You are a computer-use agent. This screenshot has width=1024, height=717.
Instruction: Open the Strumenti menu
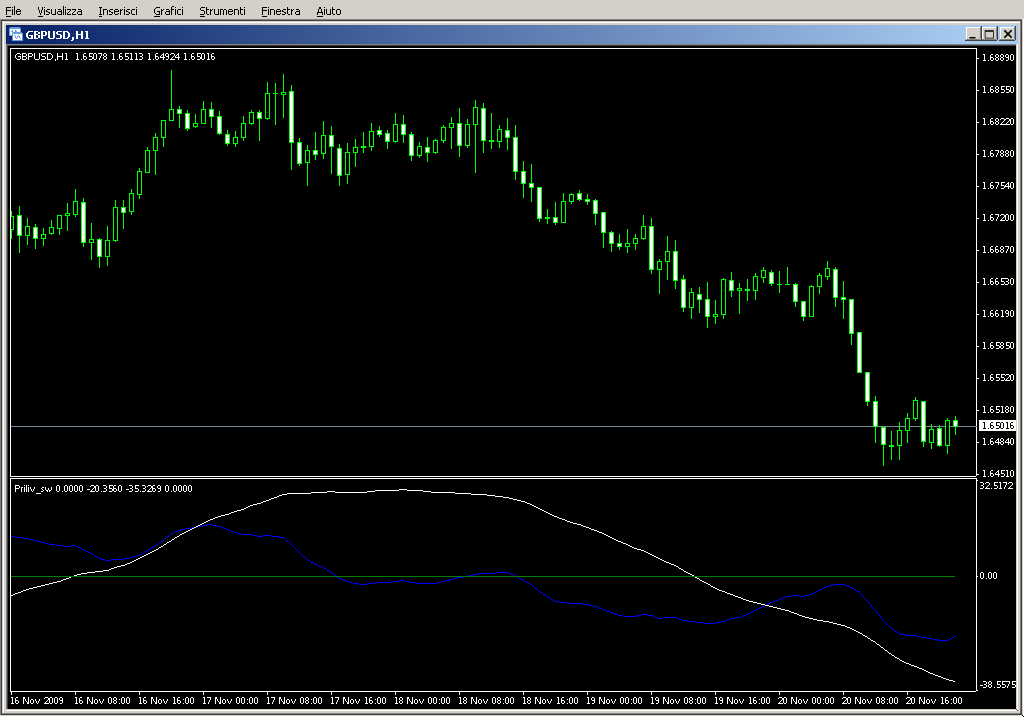click(x=222, y=11)
